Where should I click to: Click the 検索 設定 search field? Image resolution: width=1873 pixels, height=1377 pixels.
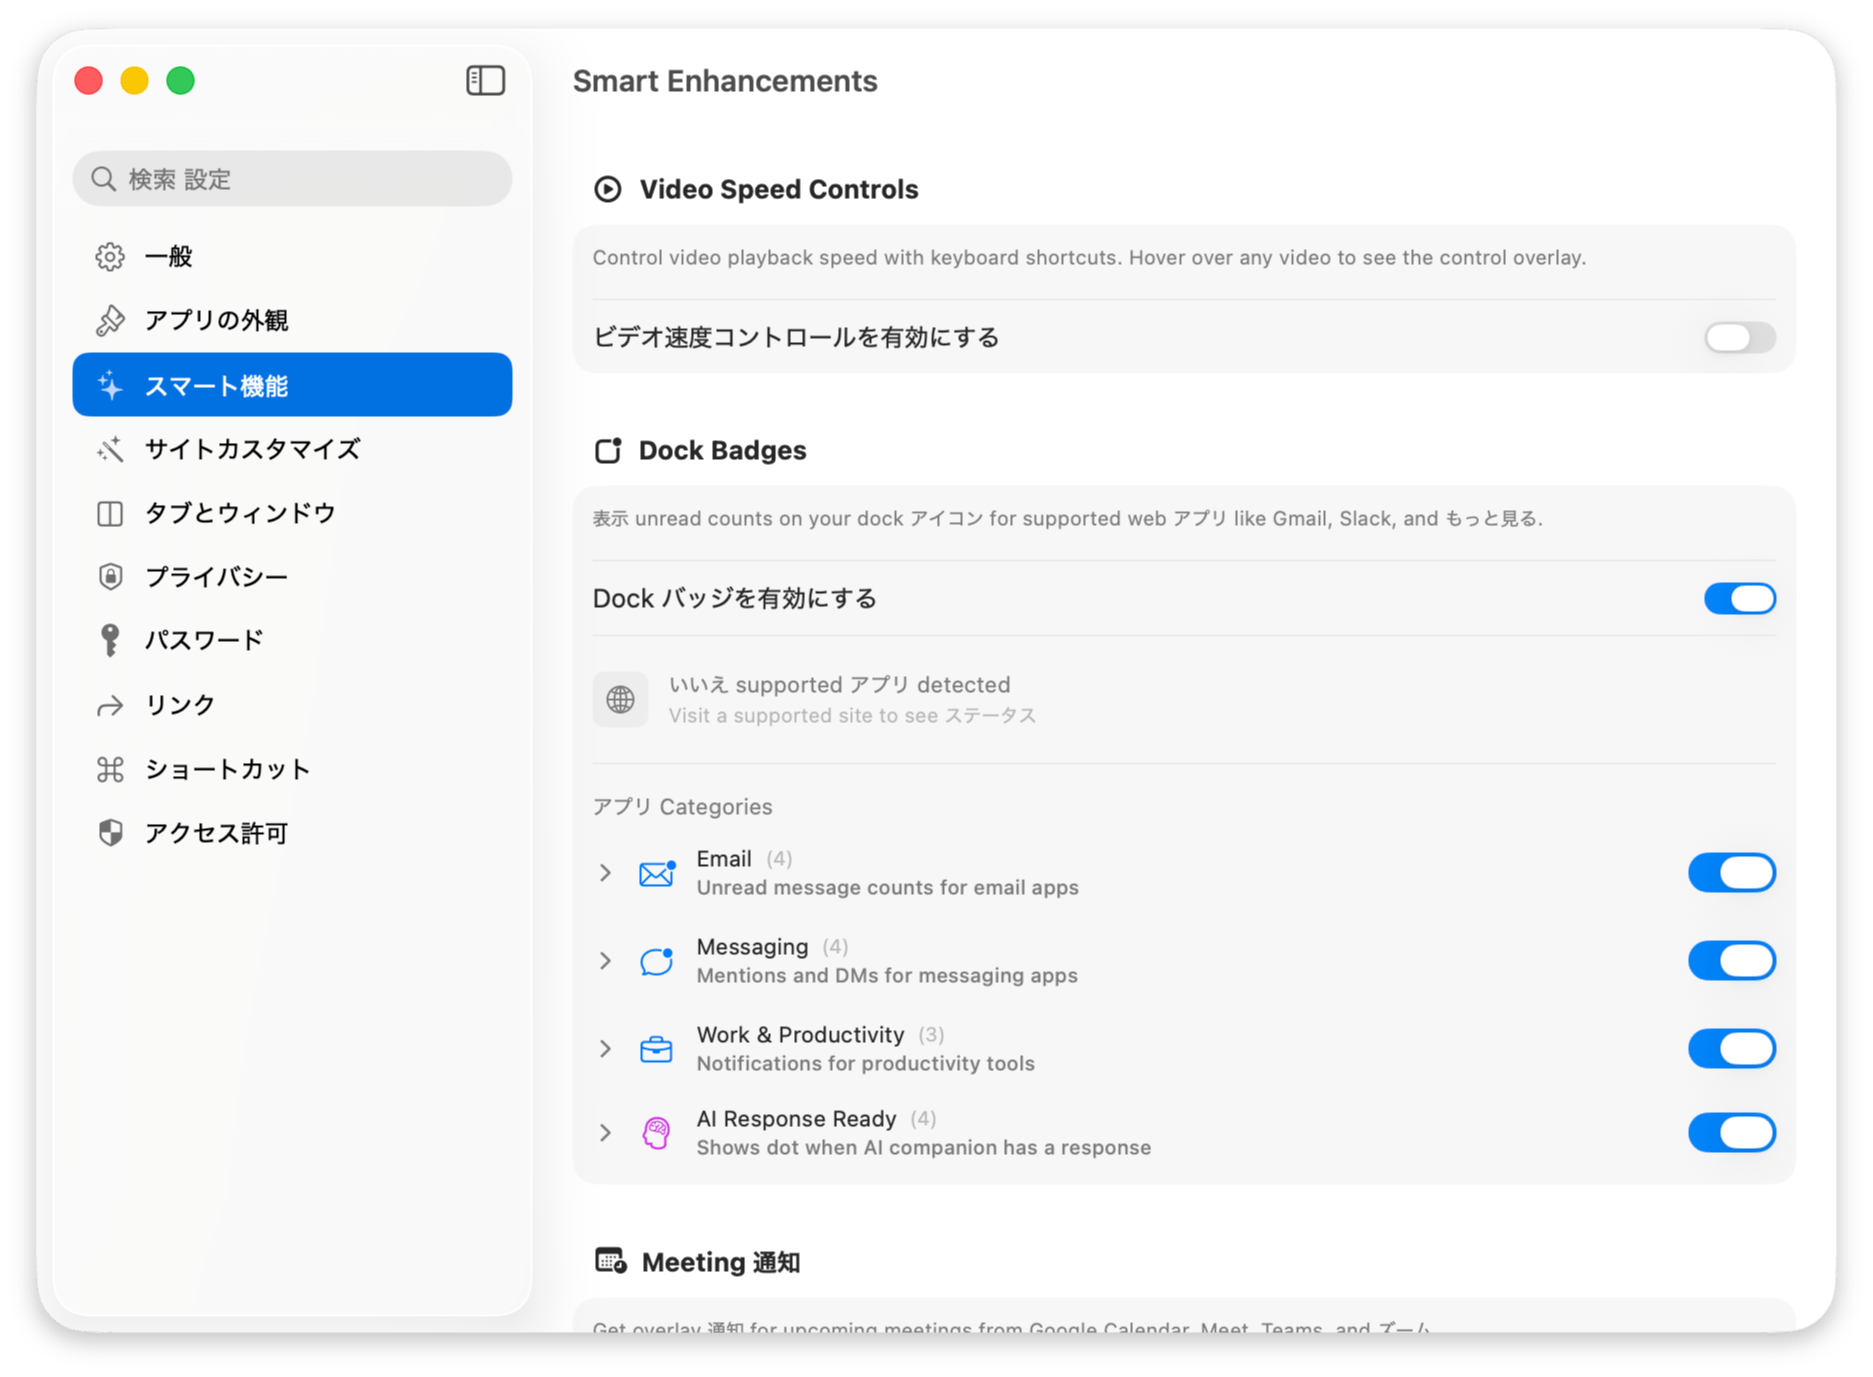click(x=292, y=179)
